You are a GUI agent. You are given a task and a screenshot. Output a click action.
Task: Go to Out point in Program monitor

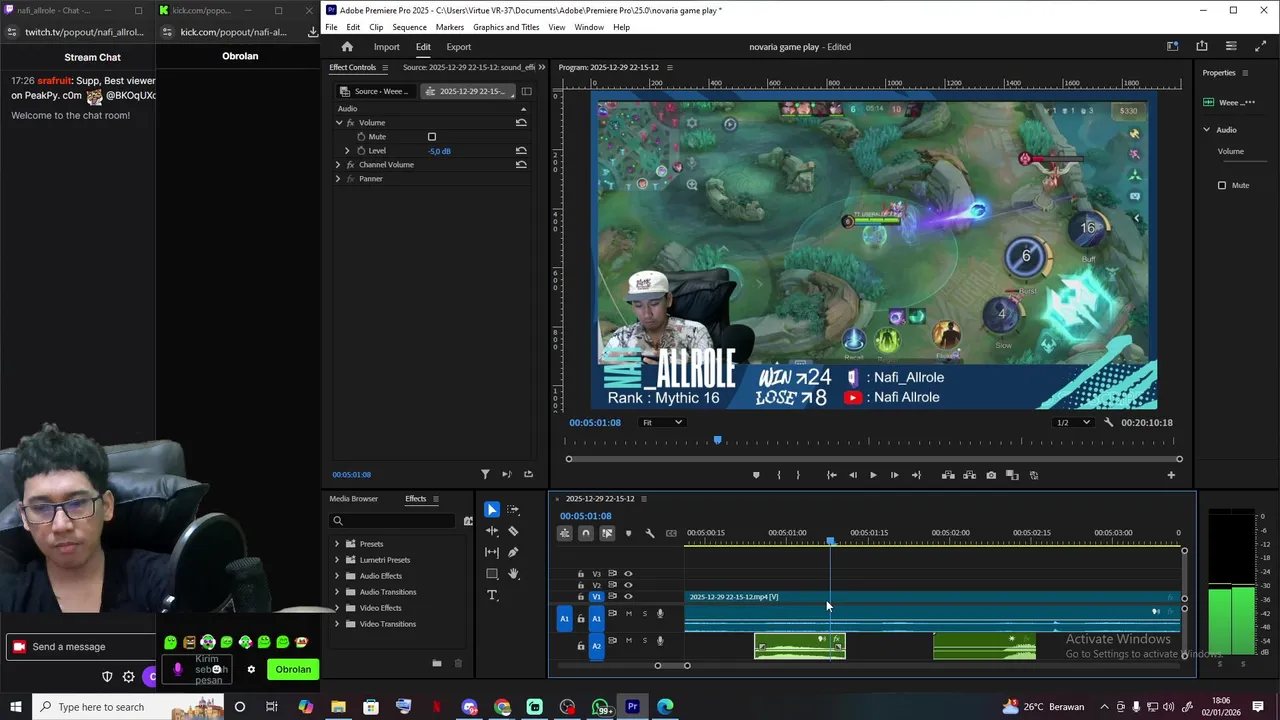[x=916, y=475]
